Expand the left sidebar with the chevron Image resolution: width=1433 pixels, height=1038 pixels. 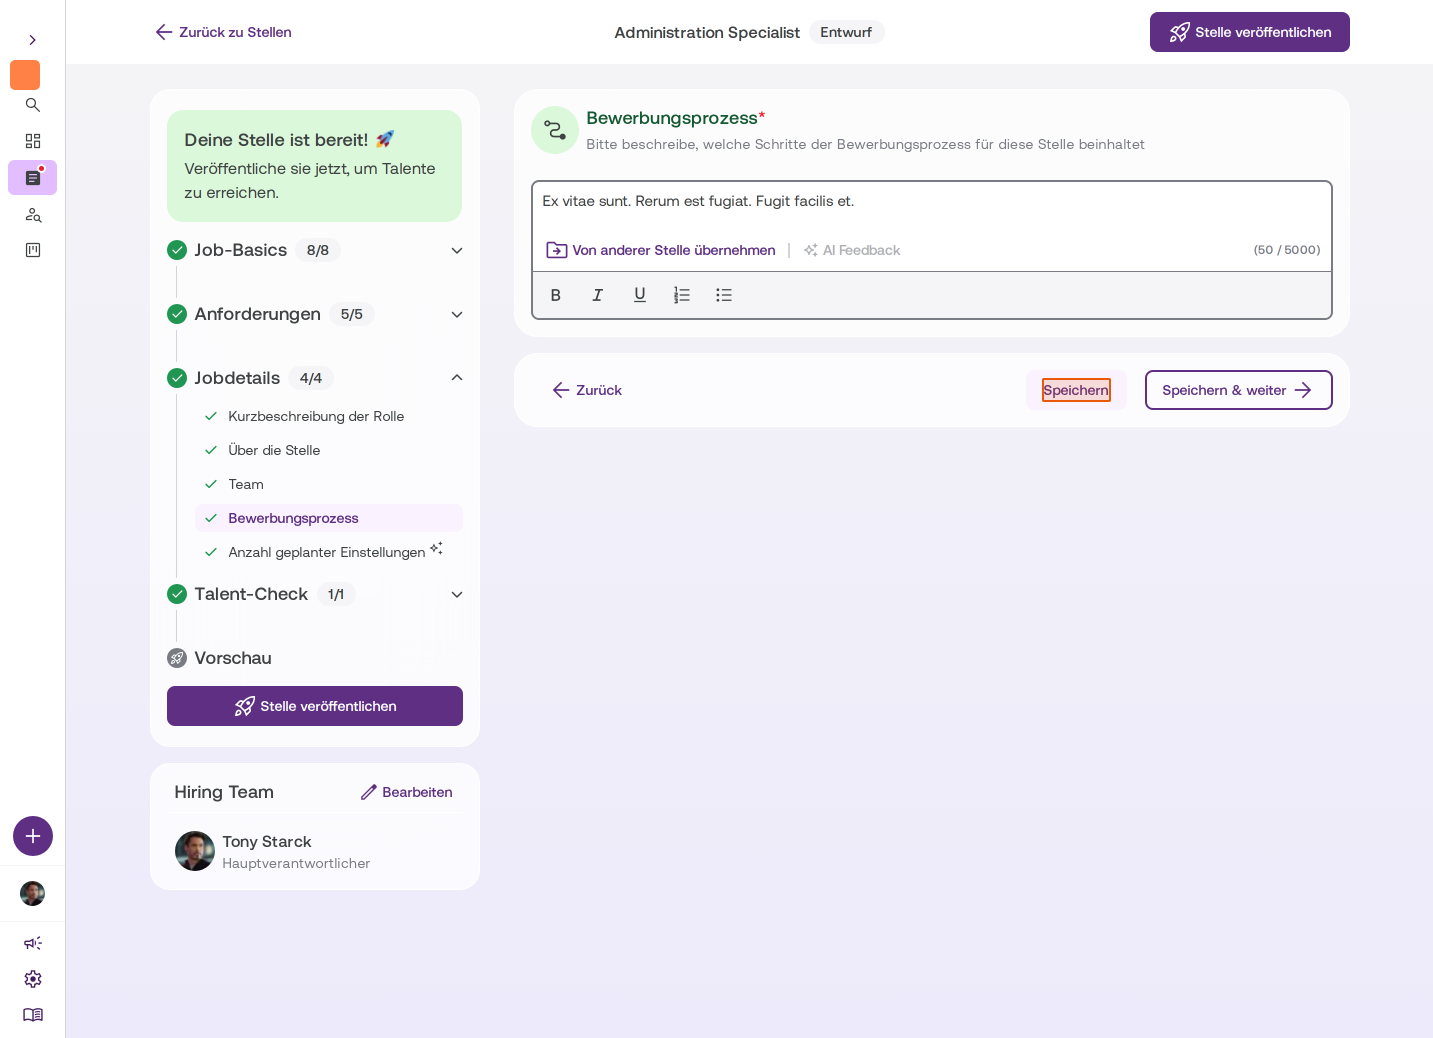tap(33, 40)
